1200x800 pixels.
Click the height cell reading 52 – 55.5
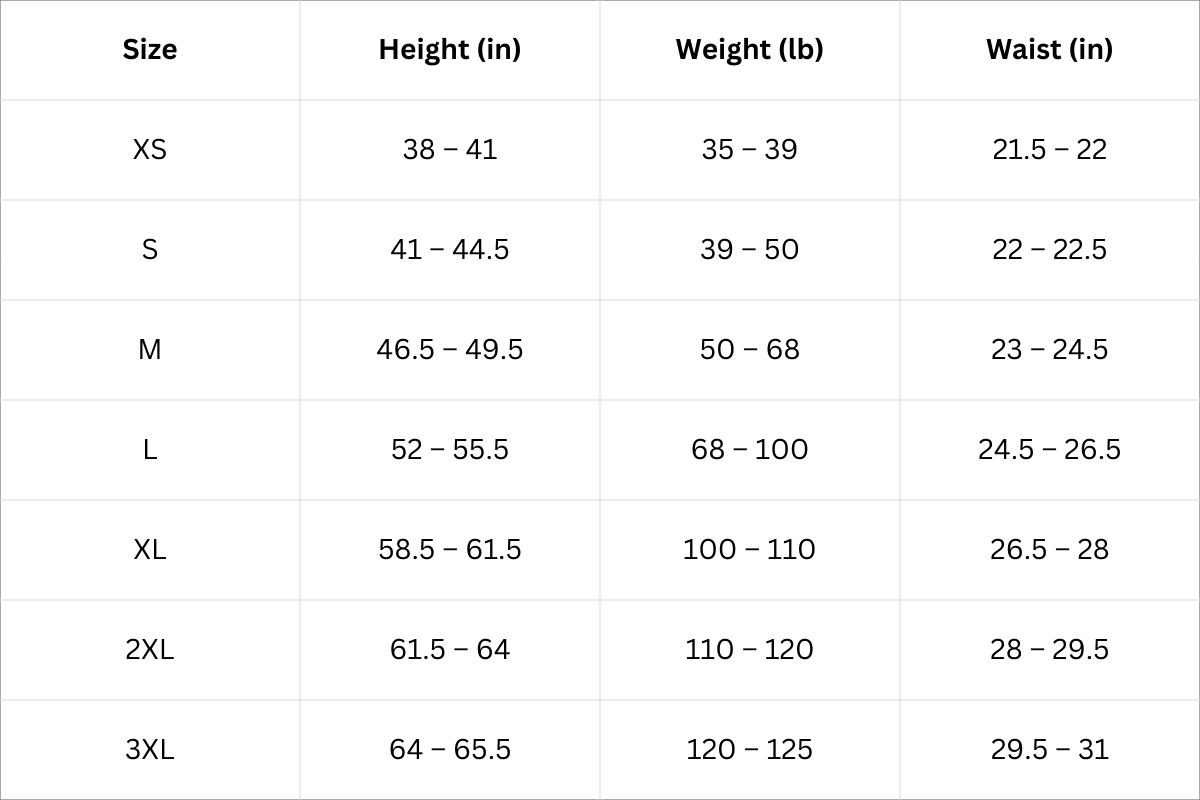(450, 449)
